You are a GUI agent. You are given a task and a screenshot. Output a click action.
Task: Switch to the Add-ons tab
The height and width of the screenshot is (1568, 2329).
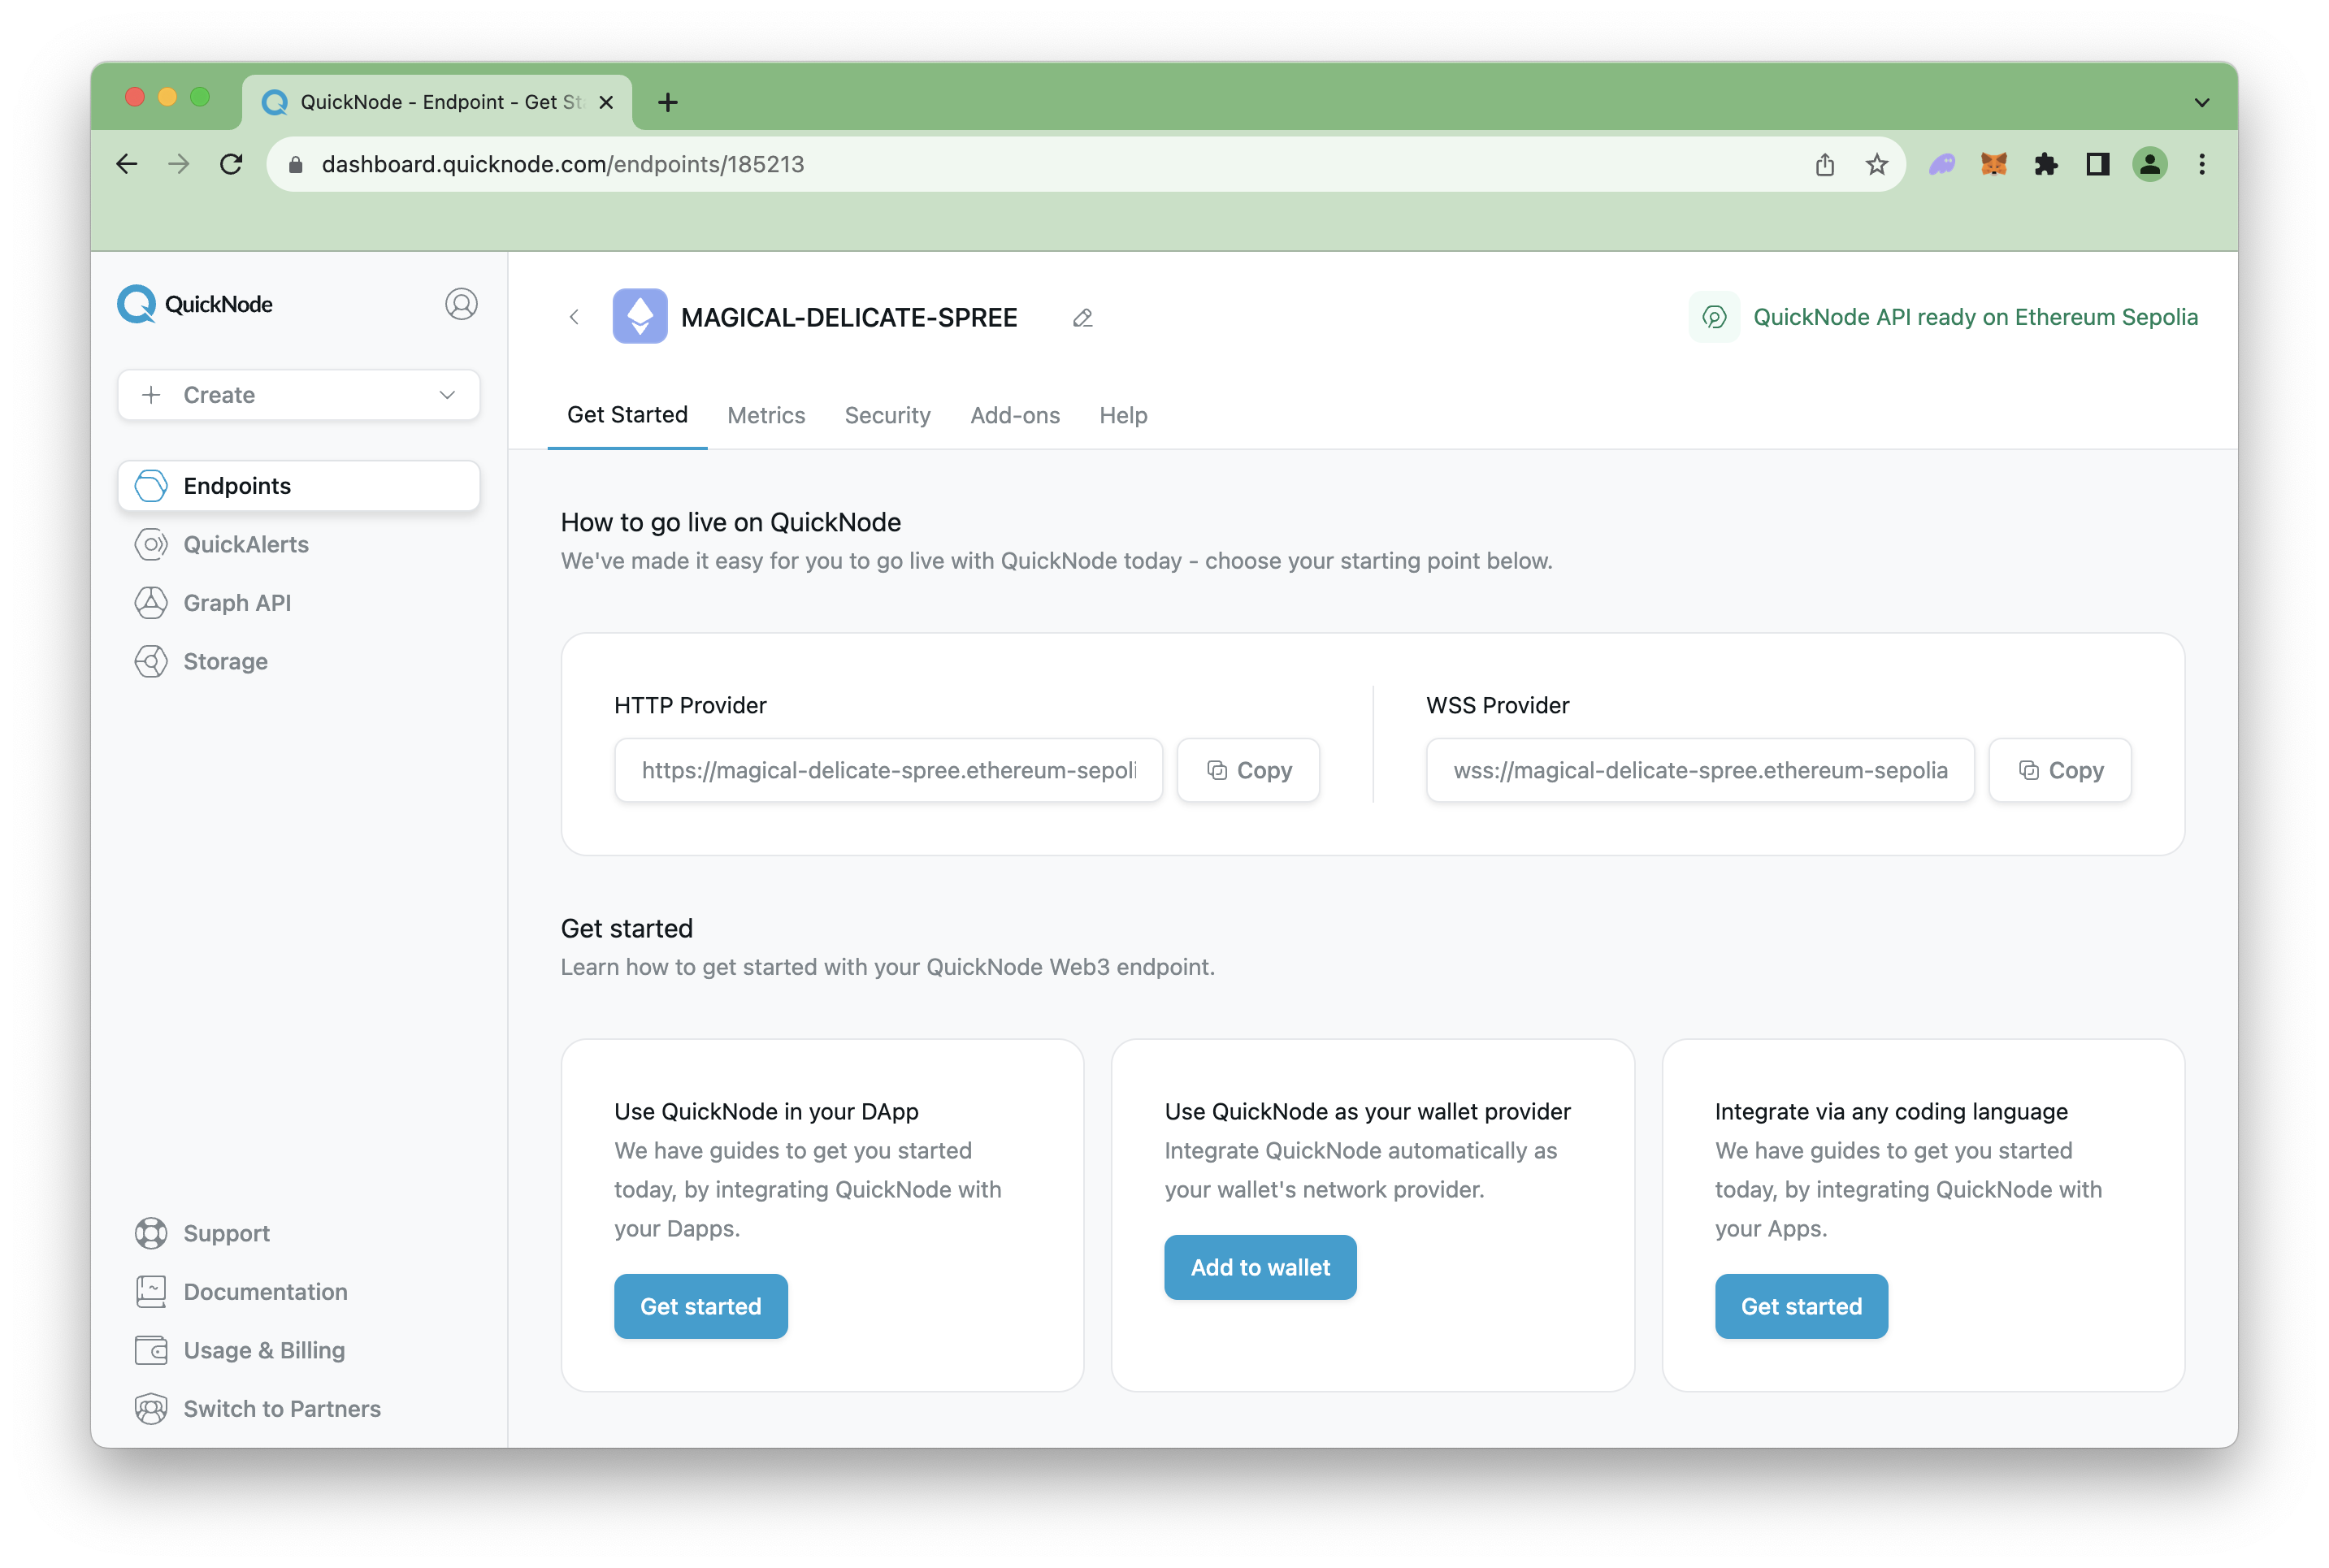tap(1015, 415)
